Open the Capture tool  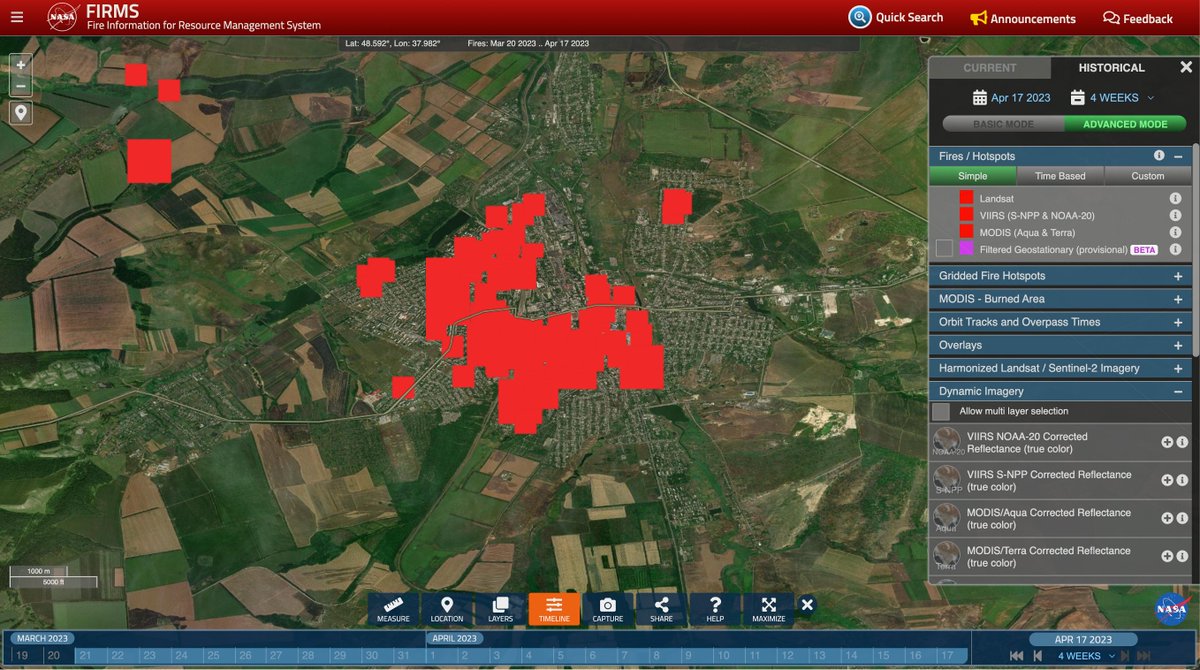(x=608, y=609)
